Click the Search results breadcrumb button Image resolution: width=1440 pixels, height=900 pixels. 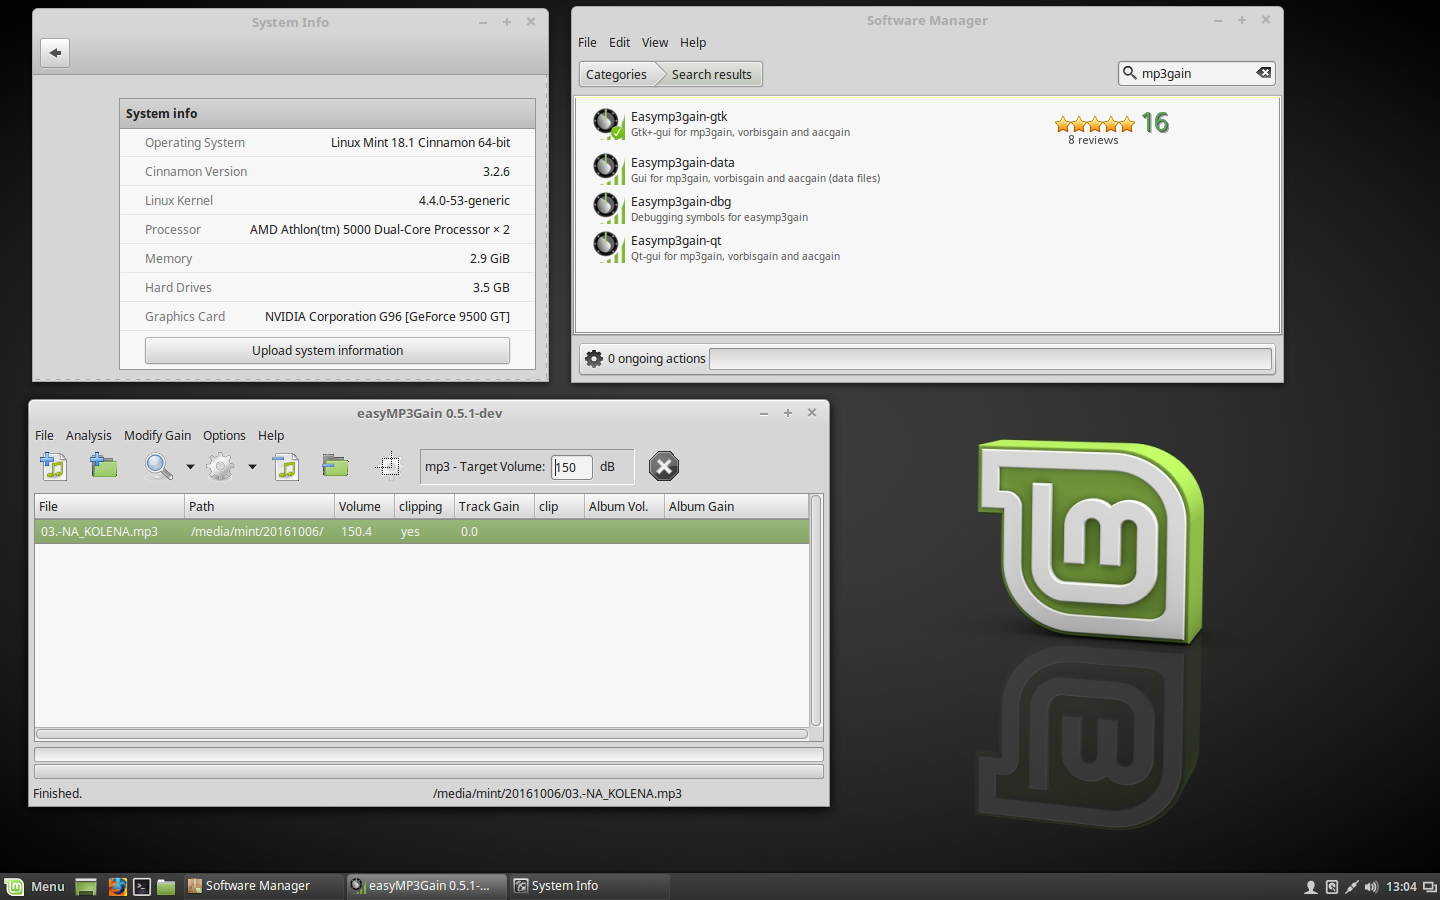pyautogui.click(x=711, y=75)
